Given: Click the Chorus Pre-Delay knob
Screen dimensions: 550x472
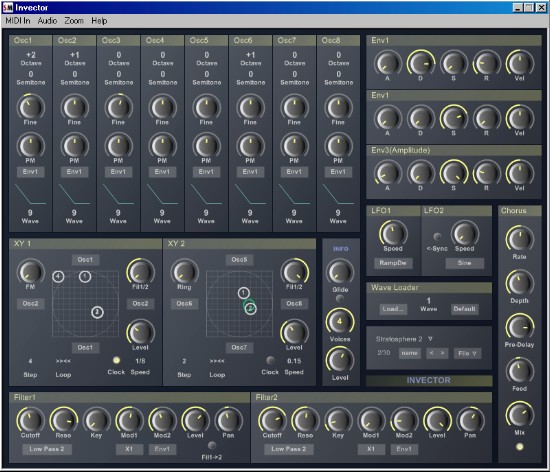Looking at the screenshot, I should pyautogui.click(x=519, y=327).
